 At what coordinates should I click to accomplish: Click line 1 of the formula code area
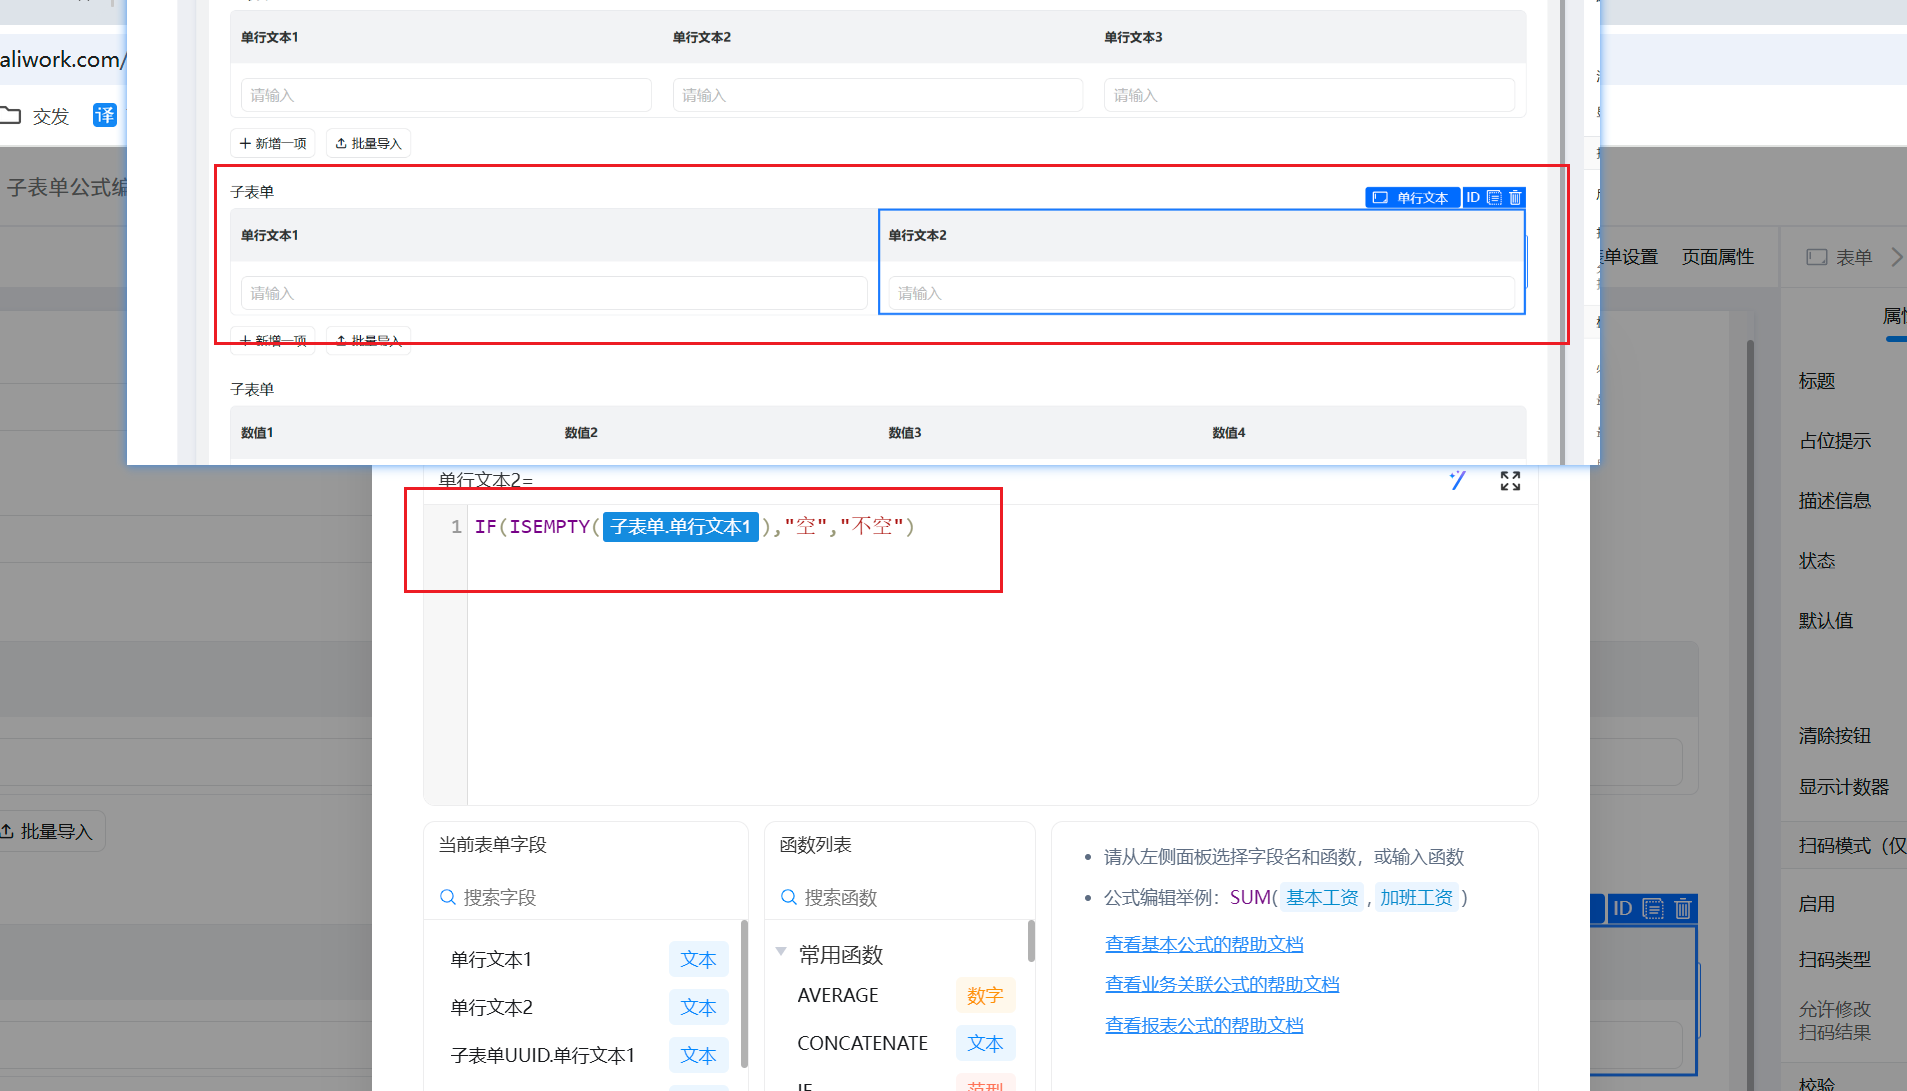pyautogui.click(x=695, y=527)
